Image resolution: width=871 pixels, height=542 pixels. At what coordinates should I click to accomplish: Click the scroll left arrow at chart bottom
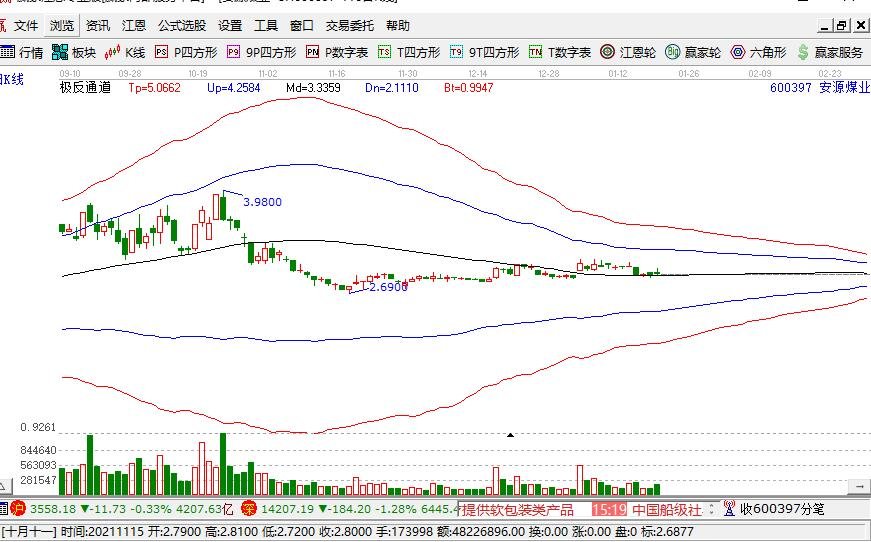4,486
